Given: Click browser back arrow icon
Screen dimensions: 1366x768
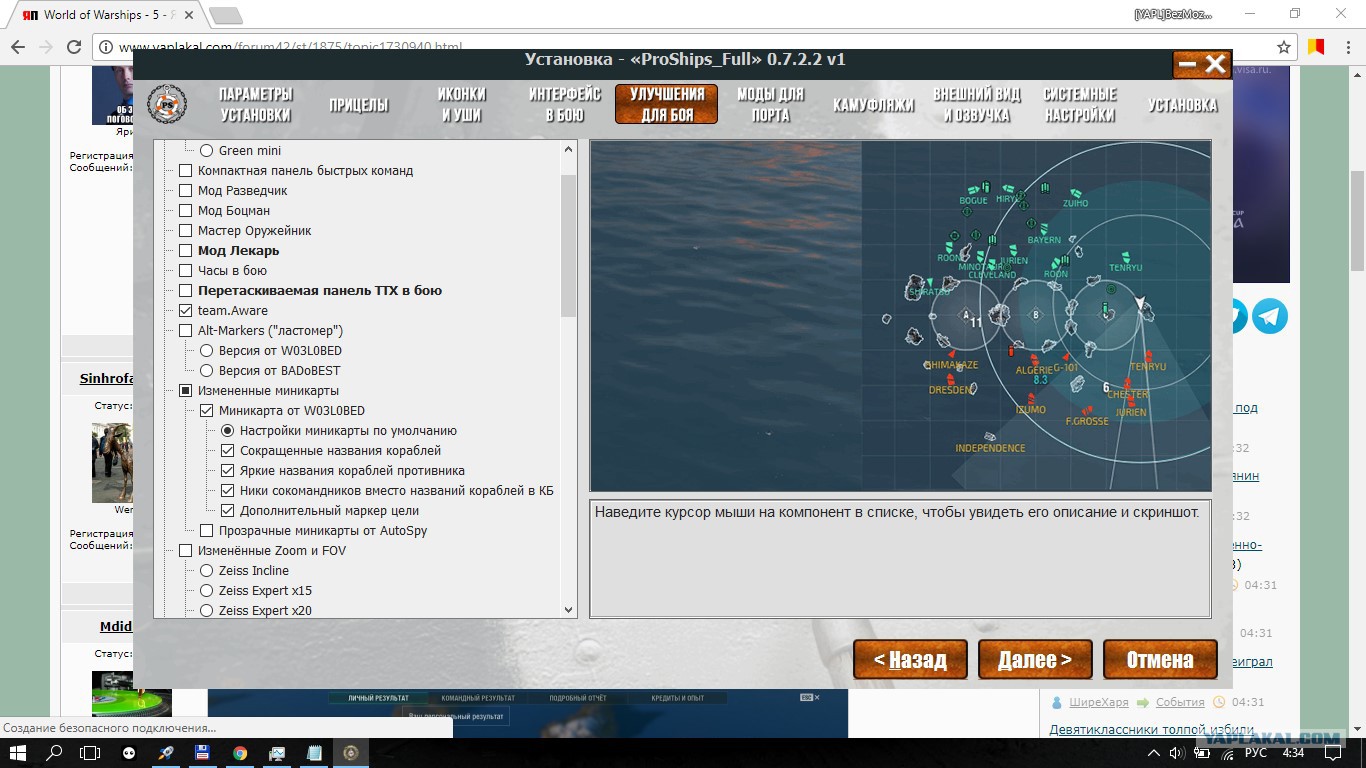Looking at the screenshot, I should (x=18, y=47).
